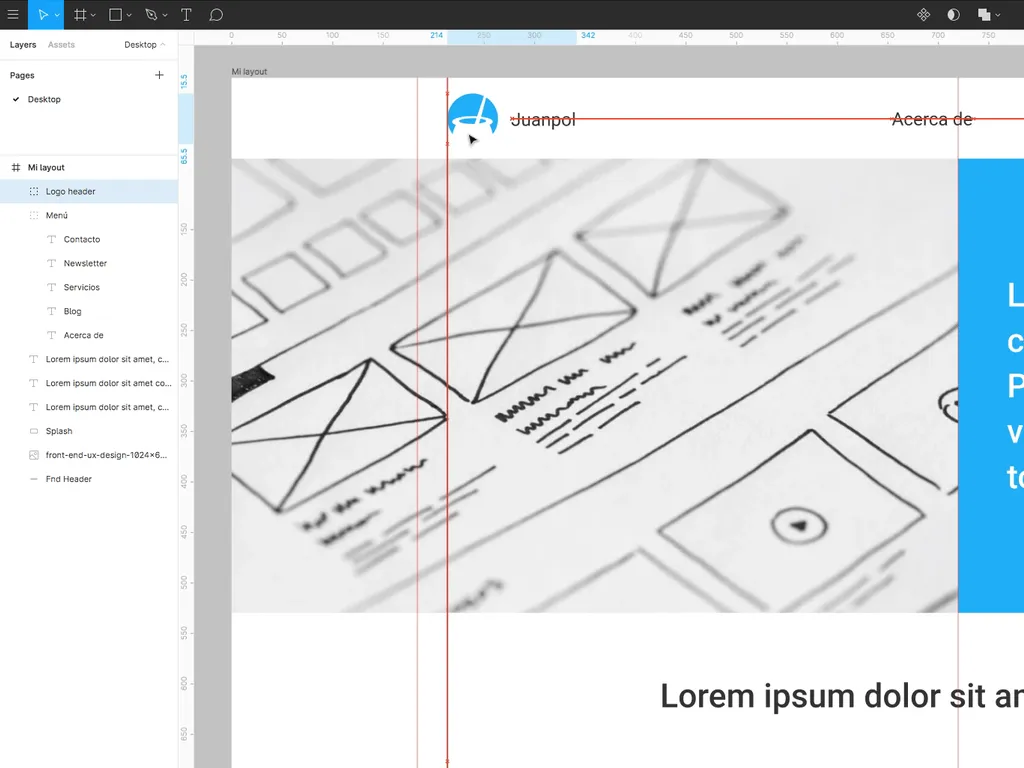1024x768 pixels.
Task: Select the Text tool
Action: [186, 14]
